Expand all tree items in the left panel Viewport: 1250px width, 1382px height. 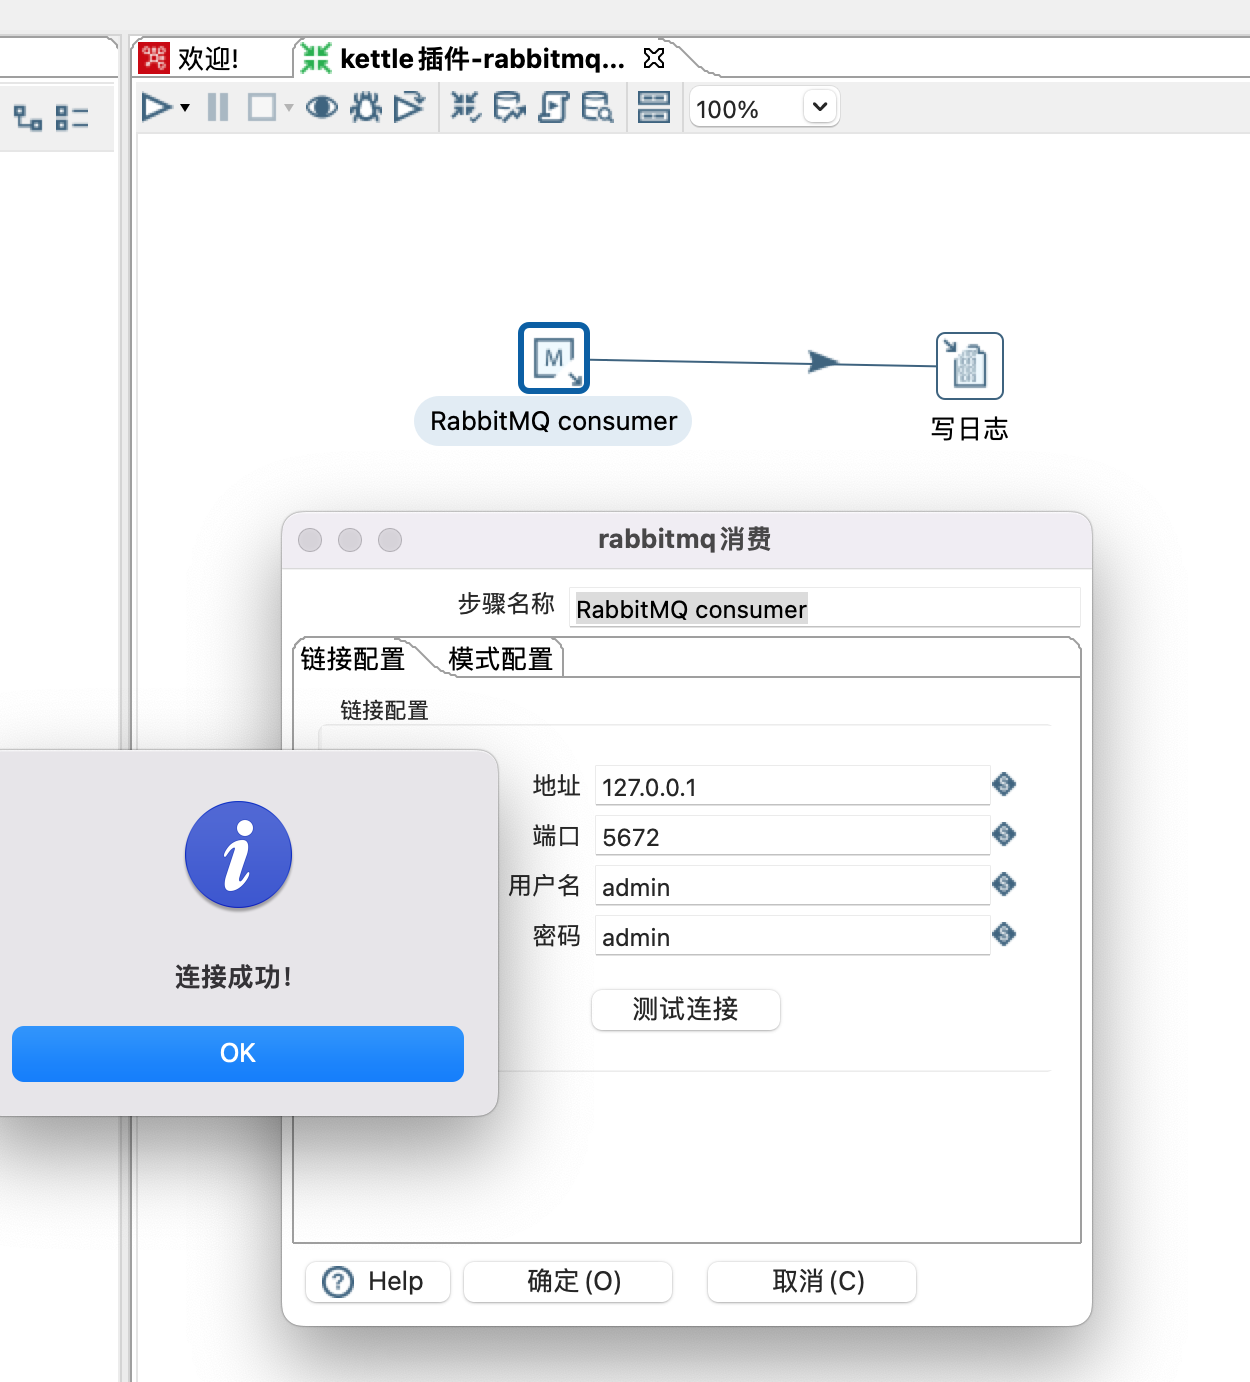tap(28, 118)
